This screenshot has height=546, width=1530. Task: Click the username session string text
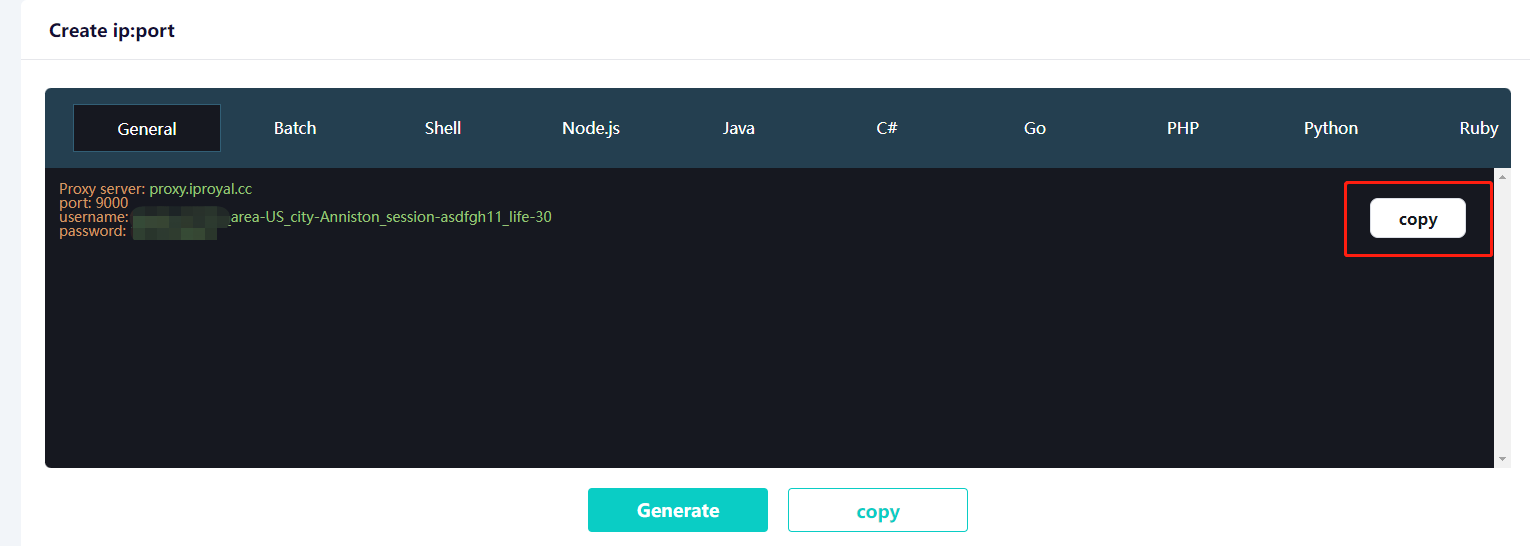click(390, 217)
